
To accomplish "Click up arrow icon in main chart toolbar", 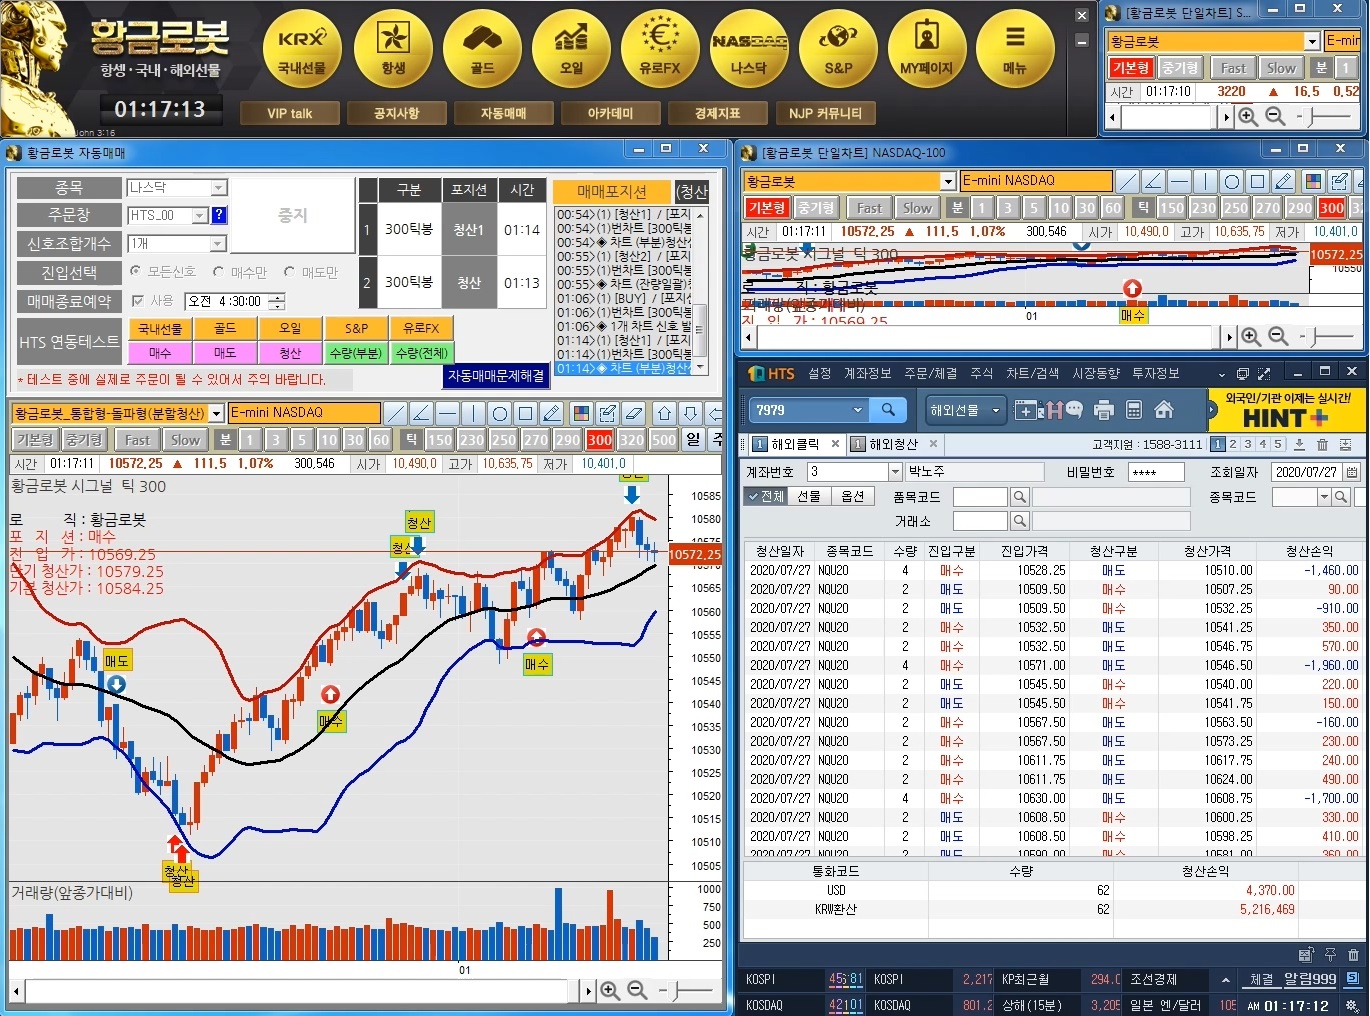I will 665,413.
